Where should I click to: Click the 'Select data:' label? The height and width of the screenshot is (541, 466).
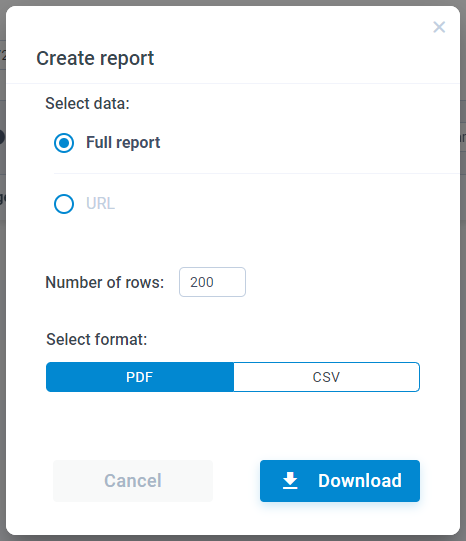(87, 103)
